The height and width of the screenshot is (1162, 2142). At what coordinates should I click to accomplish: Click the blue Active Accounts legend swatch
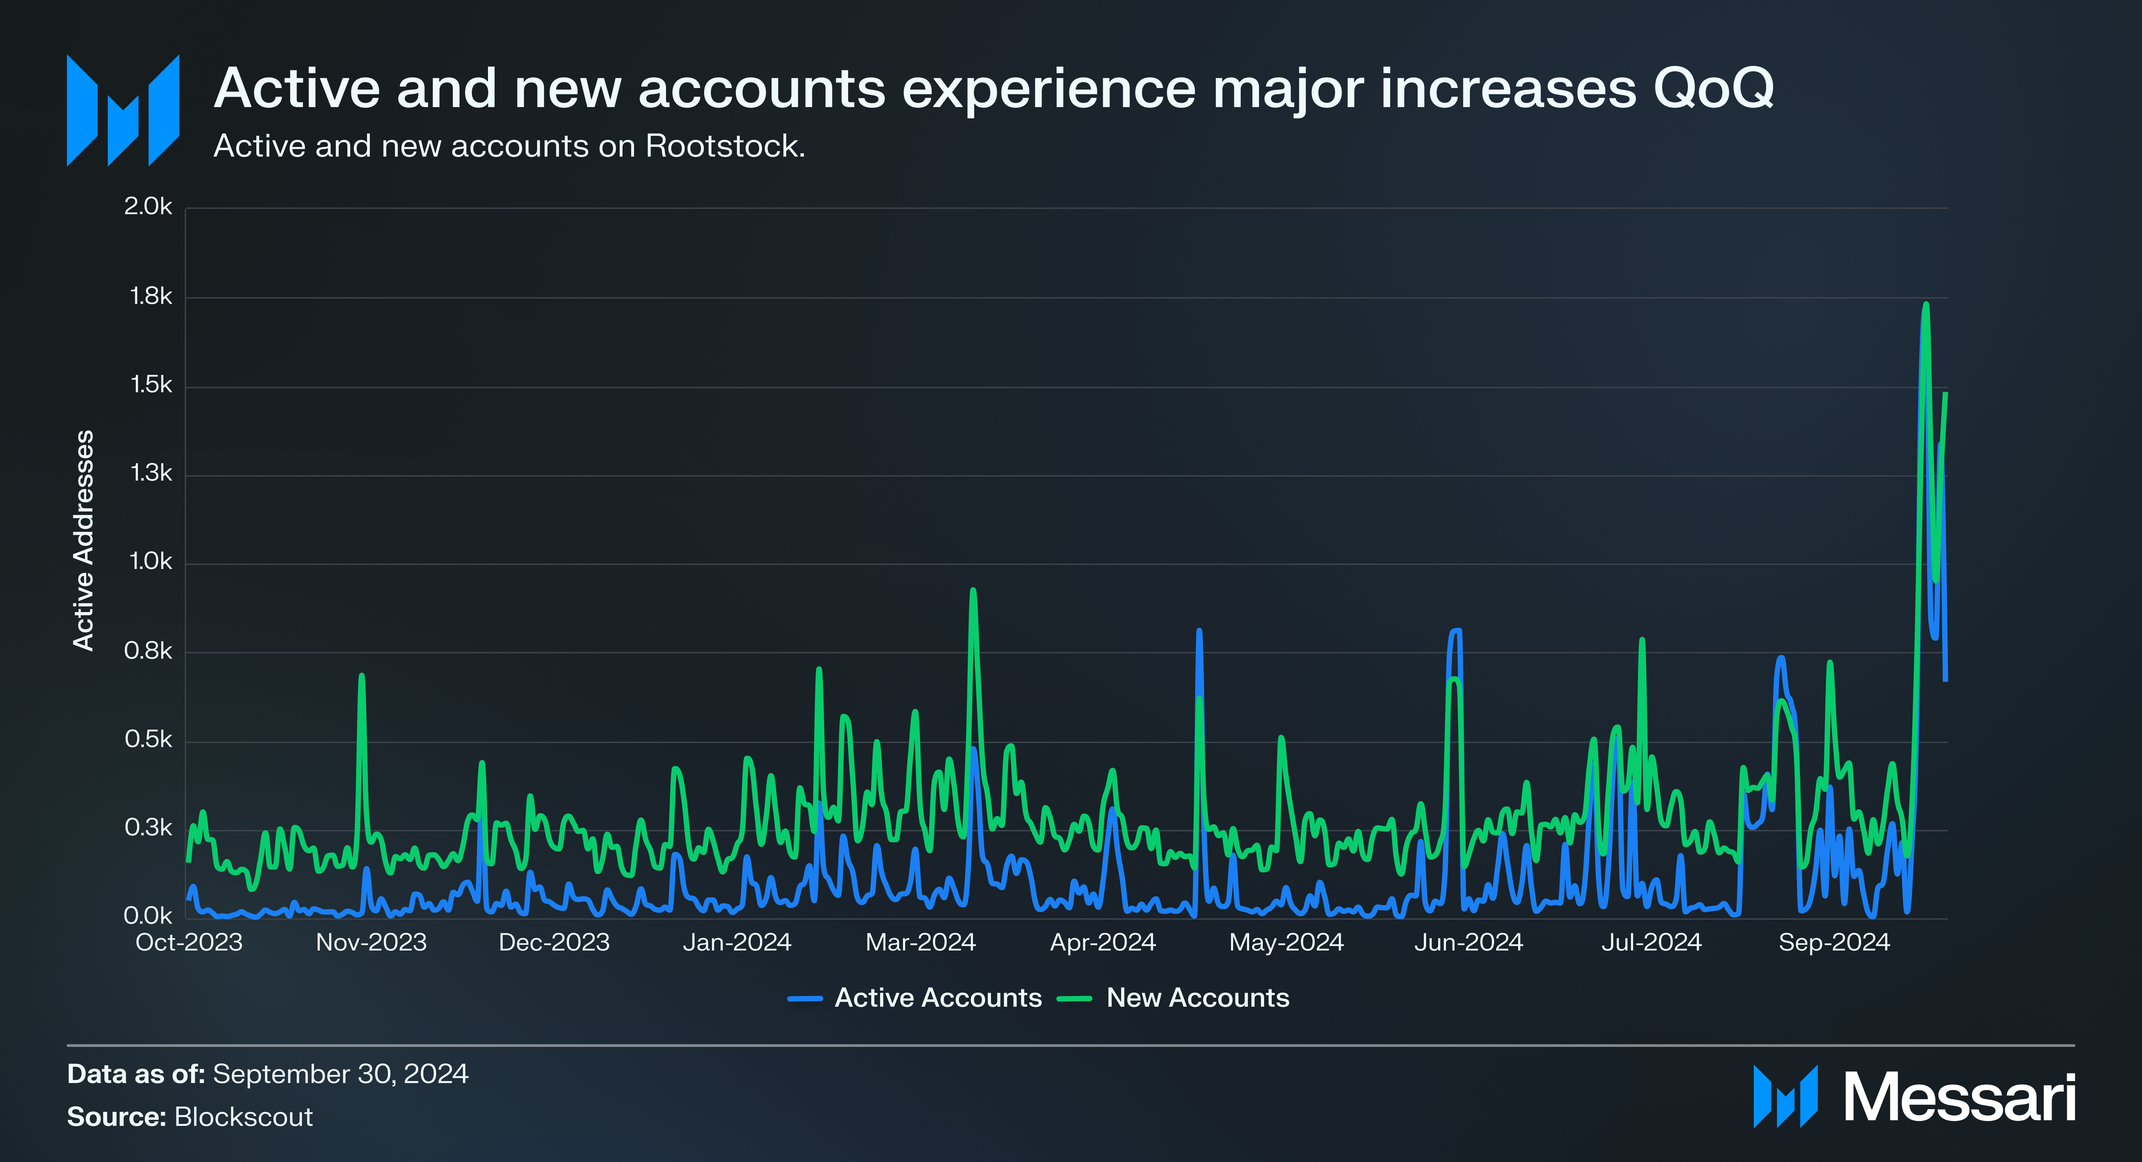[x=805, y=999]
